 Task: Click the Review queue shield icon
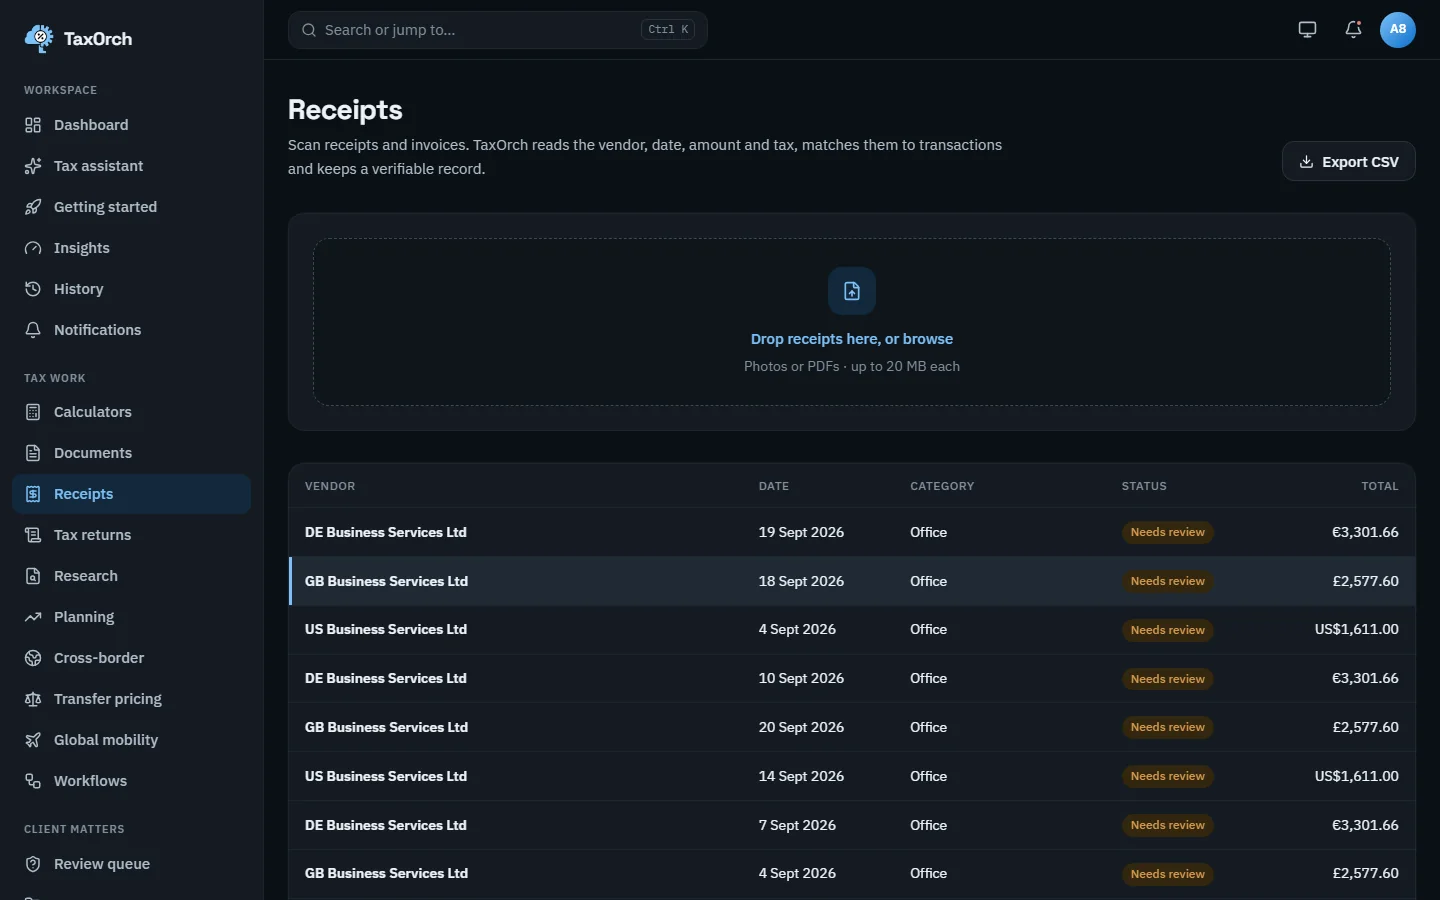click(33, 864)
